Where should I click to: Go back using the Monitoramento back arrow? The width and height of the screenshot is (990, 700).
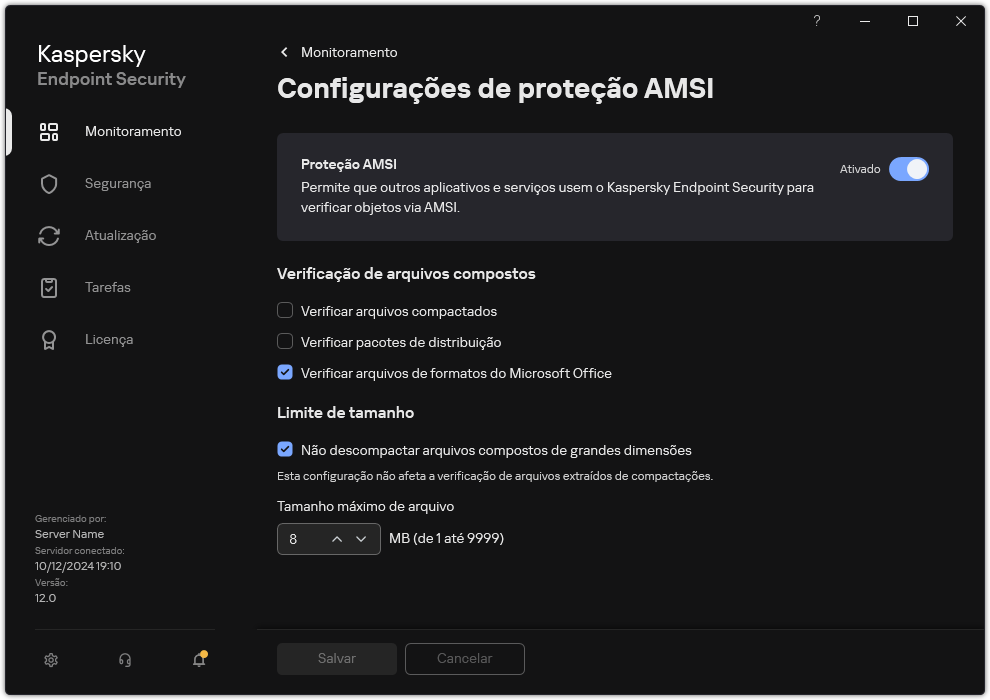(x=284, y=52)
